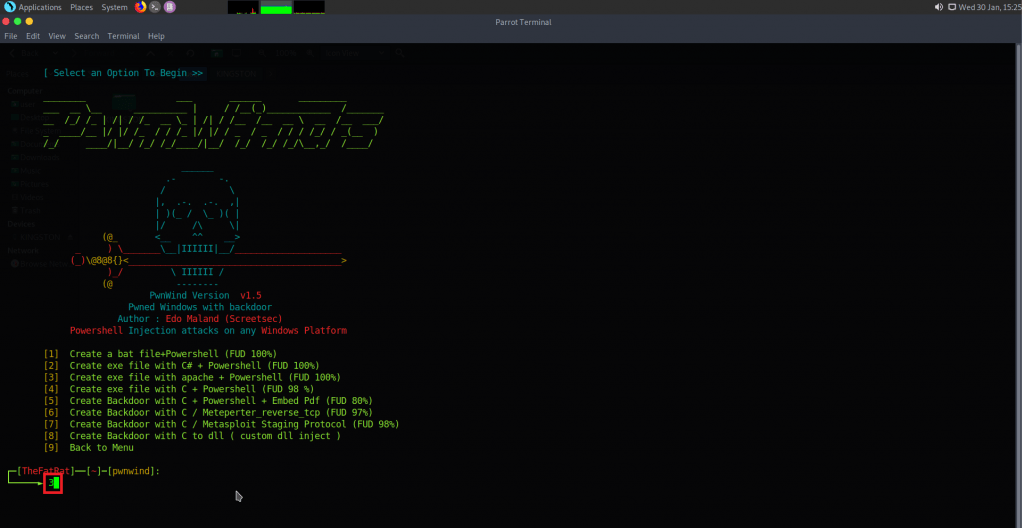Click option [3] exe file with apache + Powershell
This screenshot has width=1024, height=528.
coord(192,378)
